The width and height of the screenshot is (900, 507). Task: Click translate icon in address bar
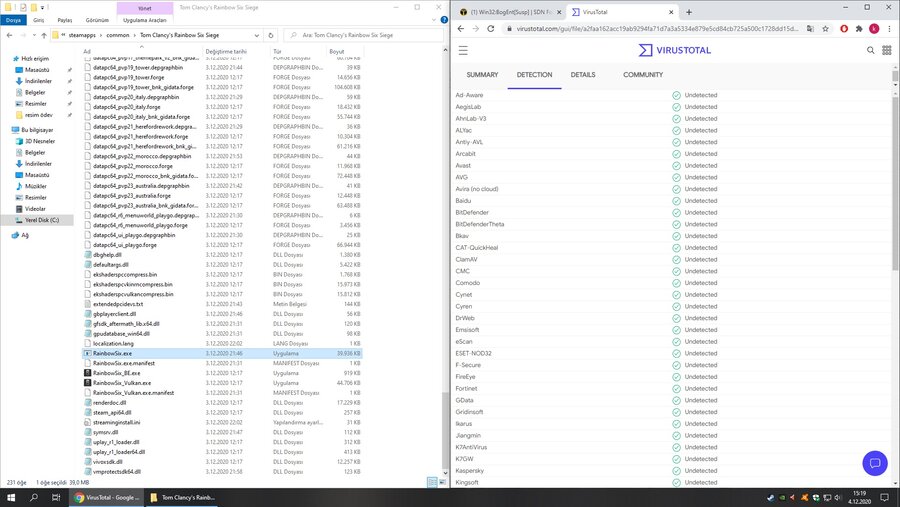coord(810,29)
